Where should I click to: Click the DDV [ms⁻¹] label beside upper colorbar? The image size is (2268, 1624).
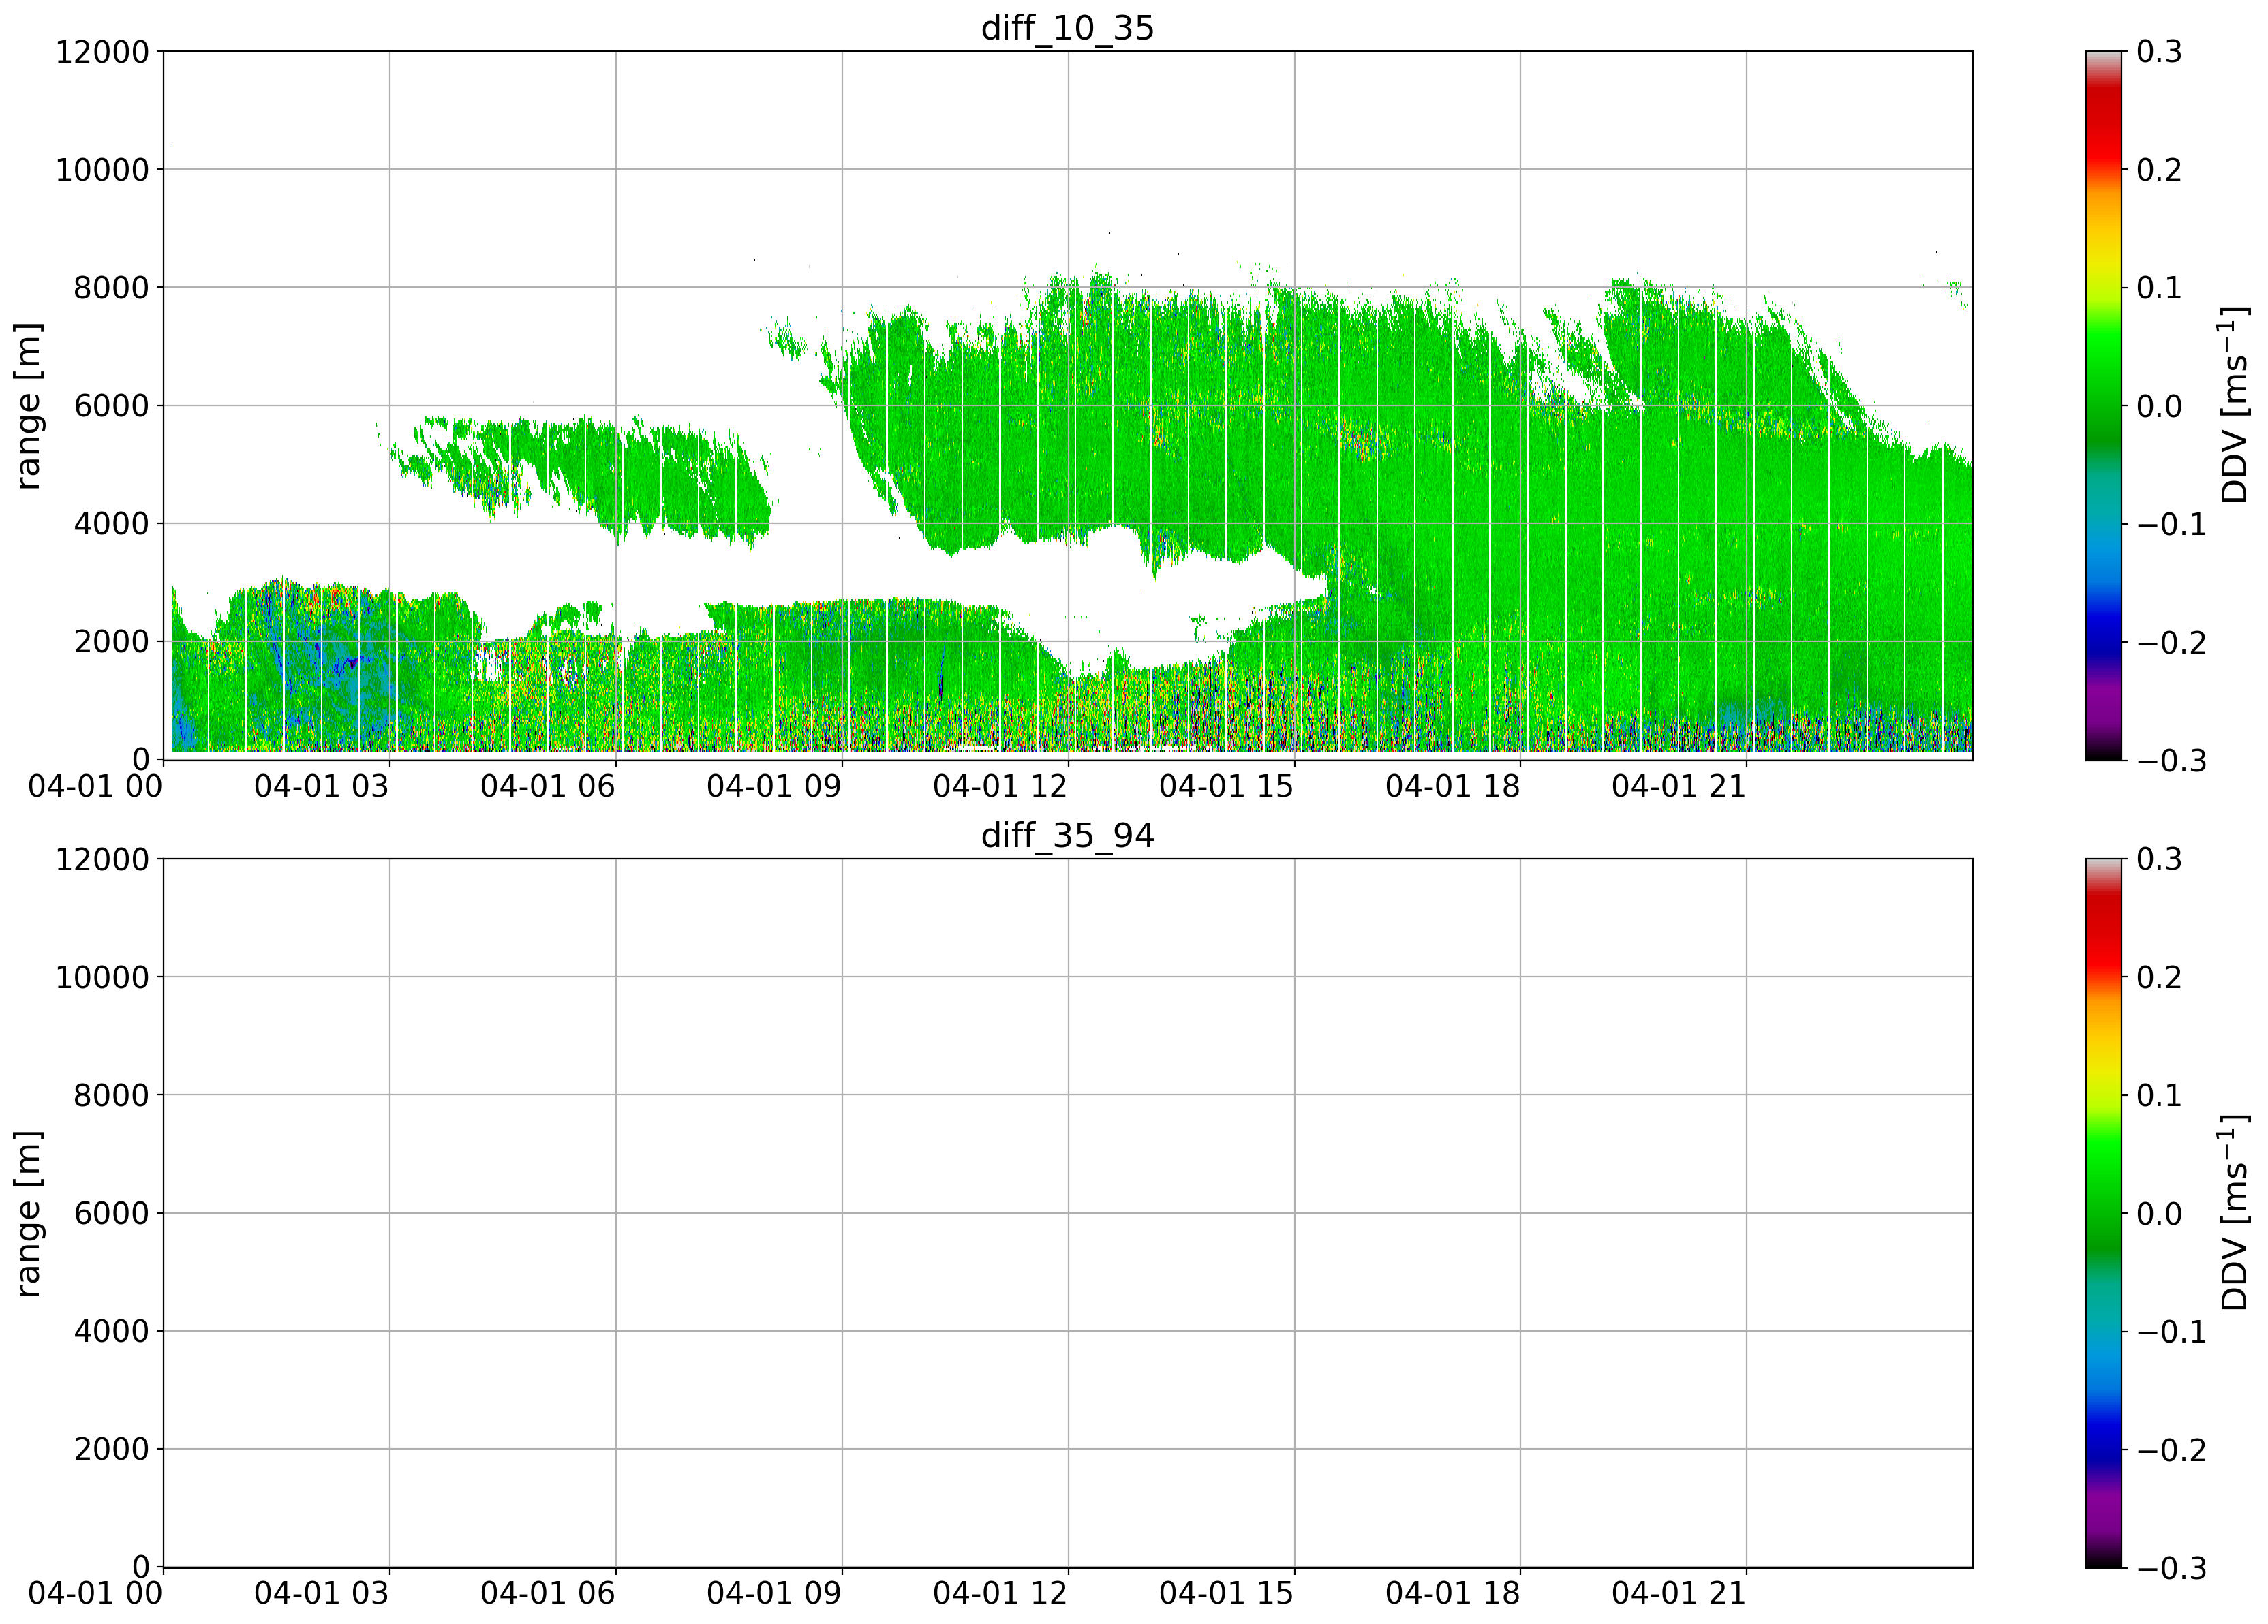(2234, 405)
